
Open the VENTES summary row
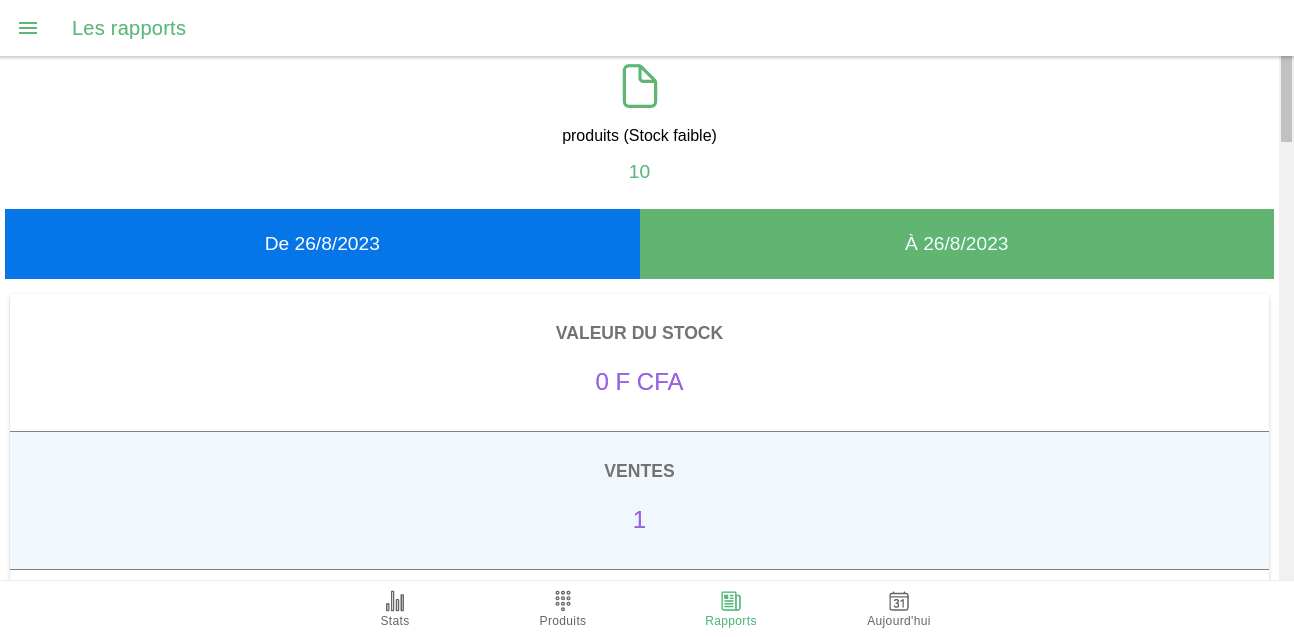tap(640, 501)
